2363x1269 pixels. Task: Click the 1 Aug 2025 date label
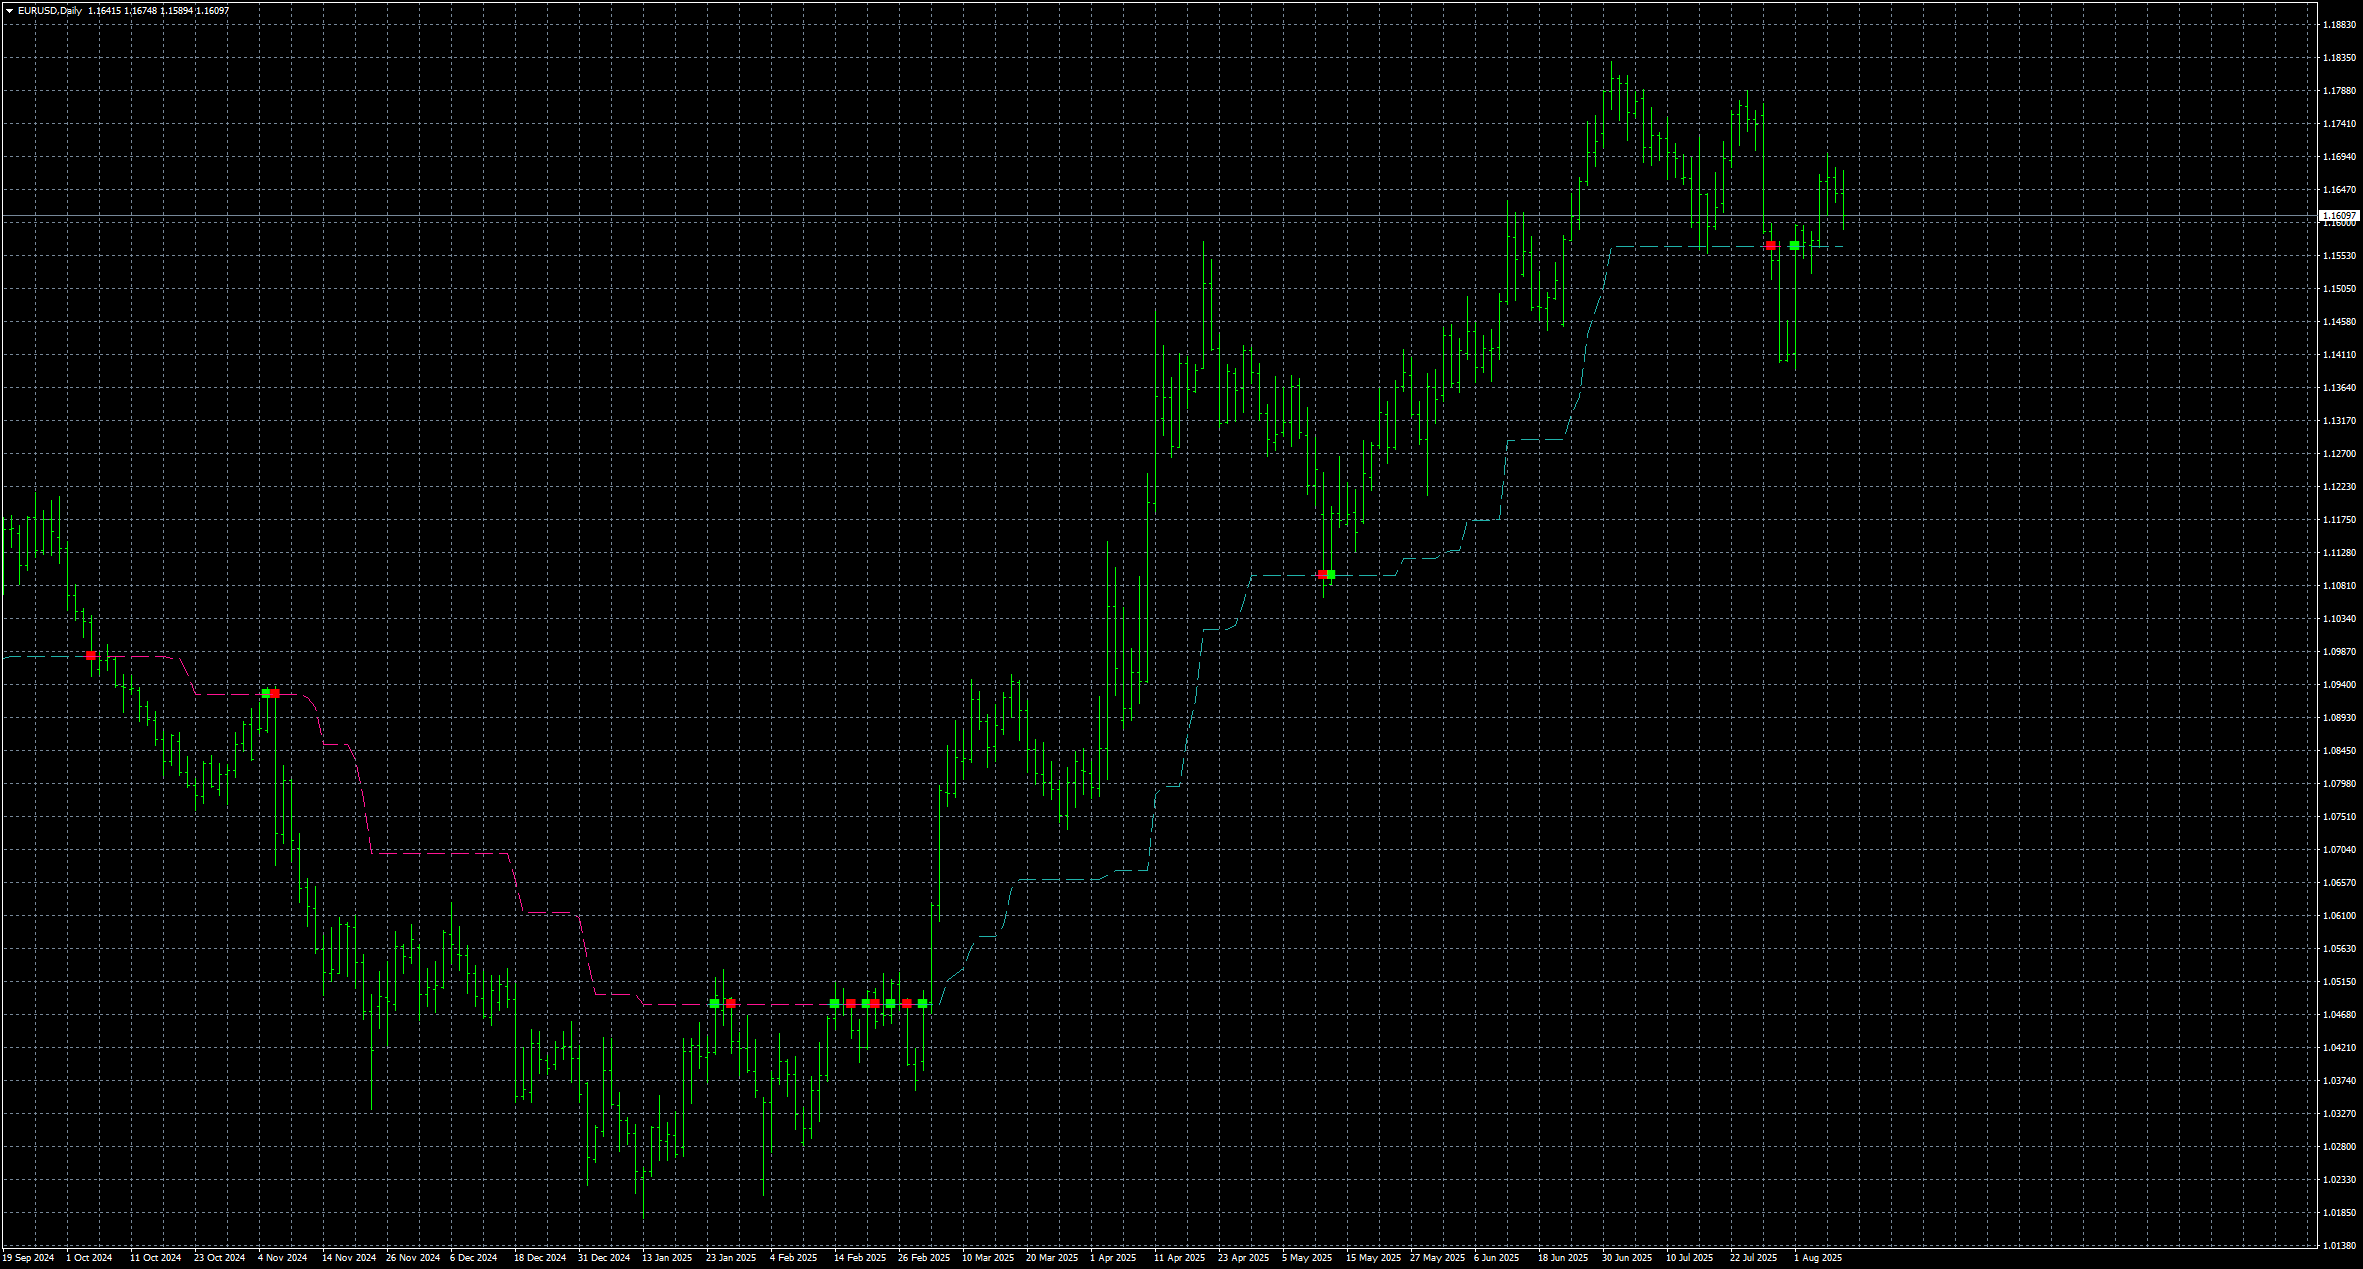pyautogui.click(x=1817, y=1258)
